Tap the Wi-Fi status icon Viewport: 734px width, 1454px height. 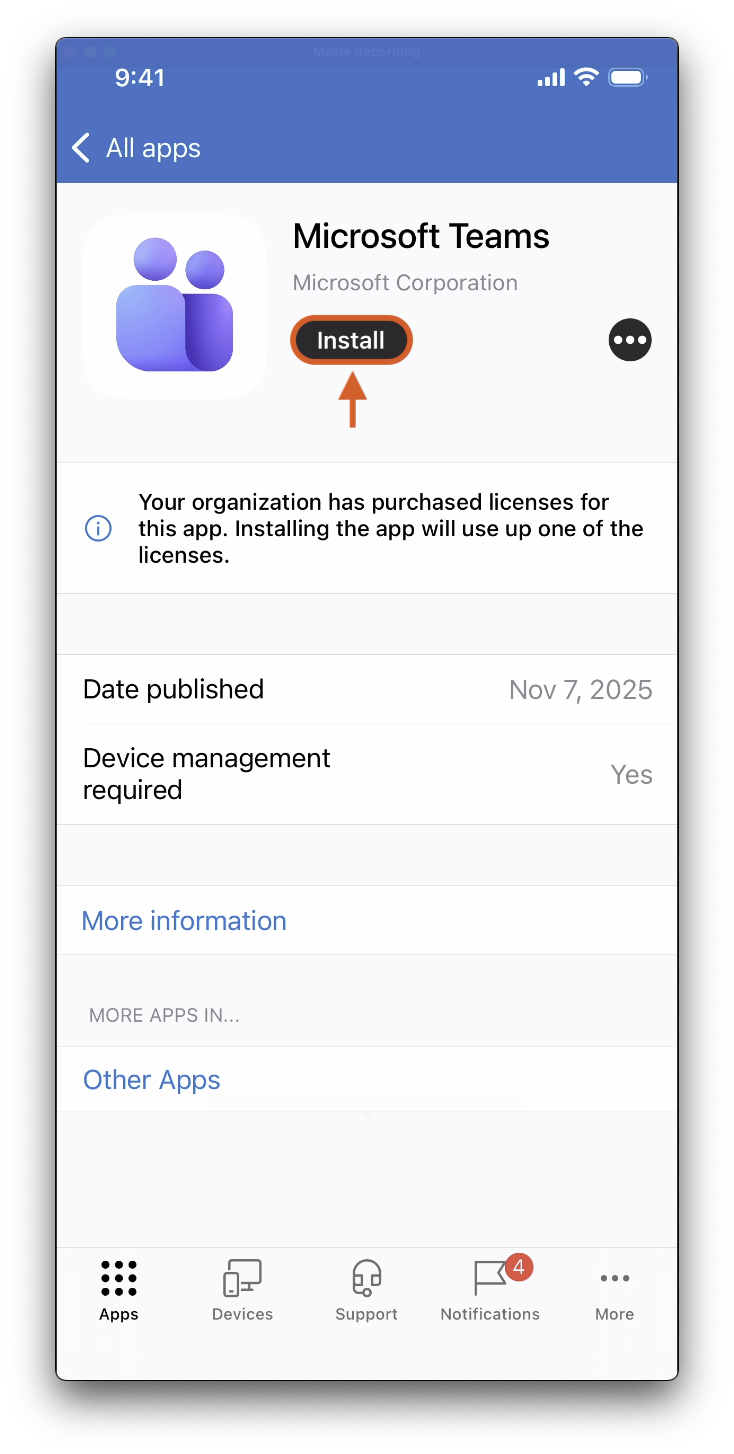[587, 78]
